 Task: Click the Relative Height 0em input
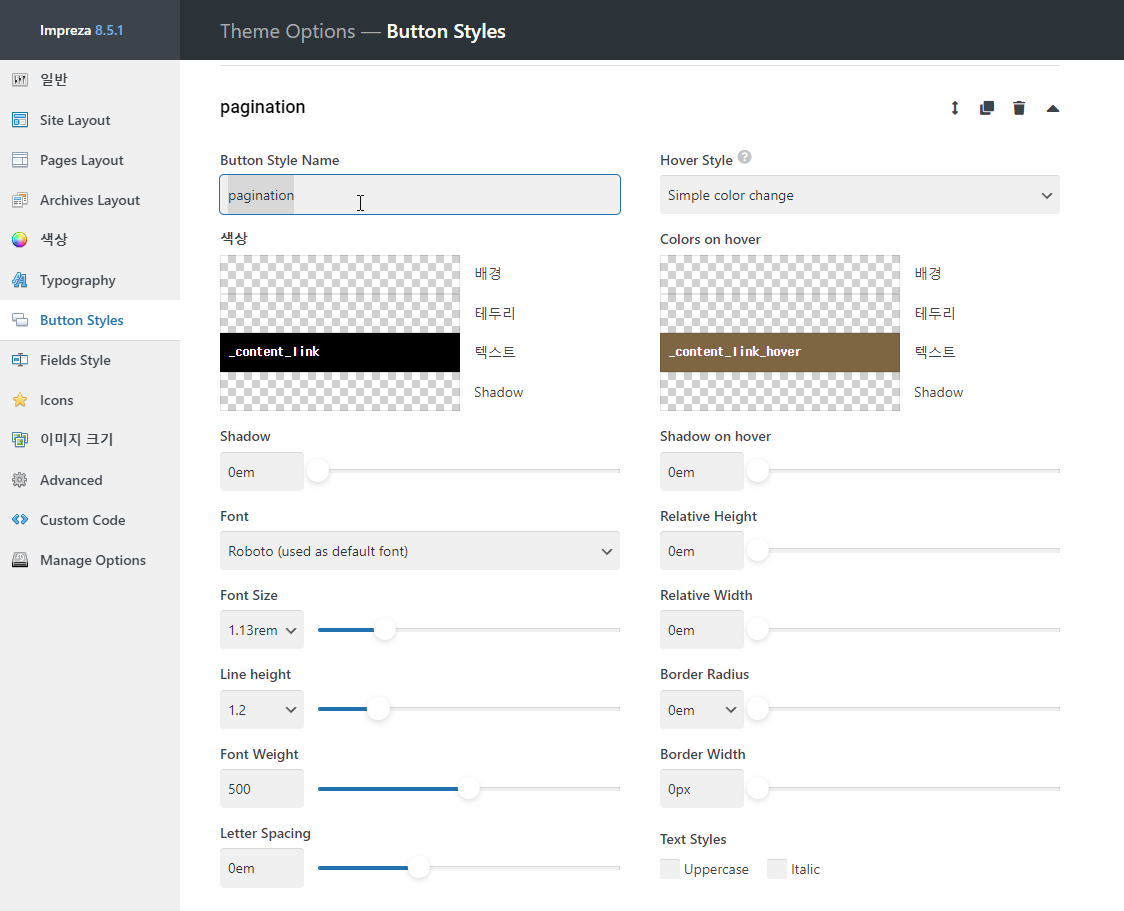702,551
